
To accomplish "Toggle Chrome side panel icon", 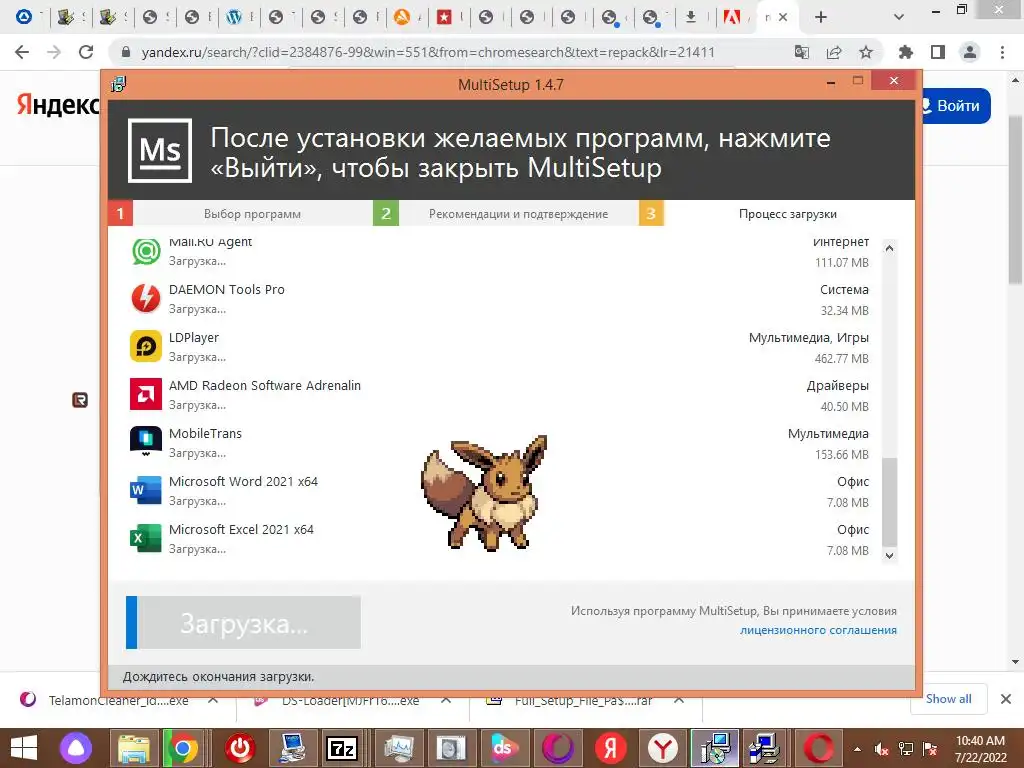I will coord(938,52).
